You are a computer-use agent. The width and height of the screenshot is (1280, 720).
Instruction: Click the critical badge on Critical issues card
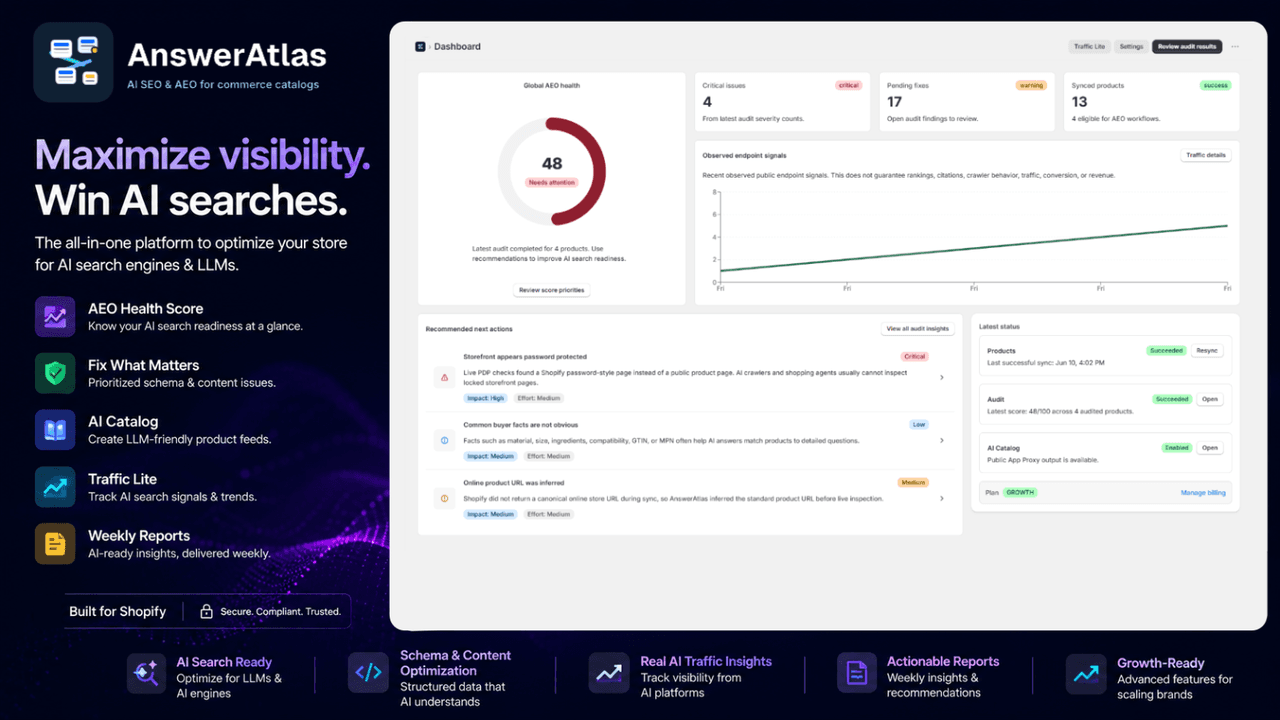point(848,86)
